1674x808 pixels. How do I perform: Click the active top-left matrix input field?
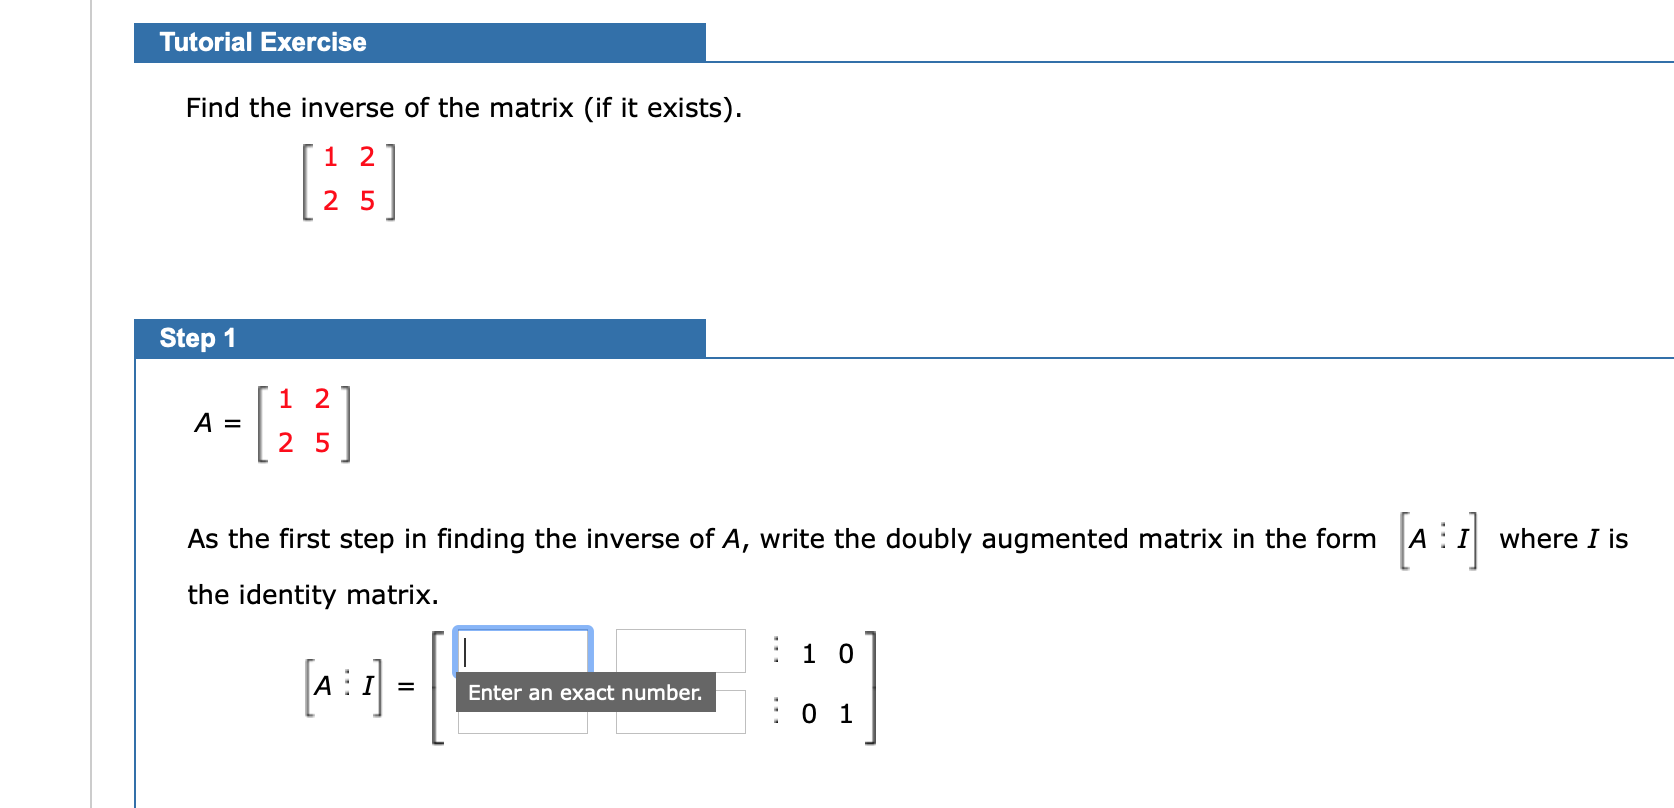521,651
